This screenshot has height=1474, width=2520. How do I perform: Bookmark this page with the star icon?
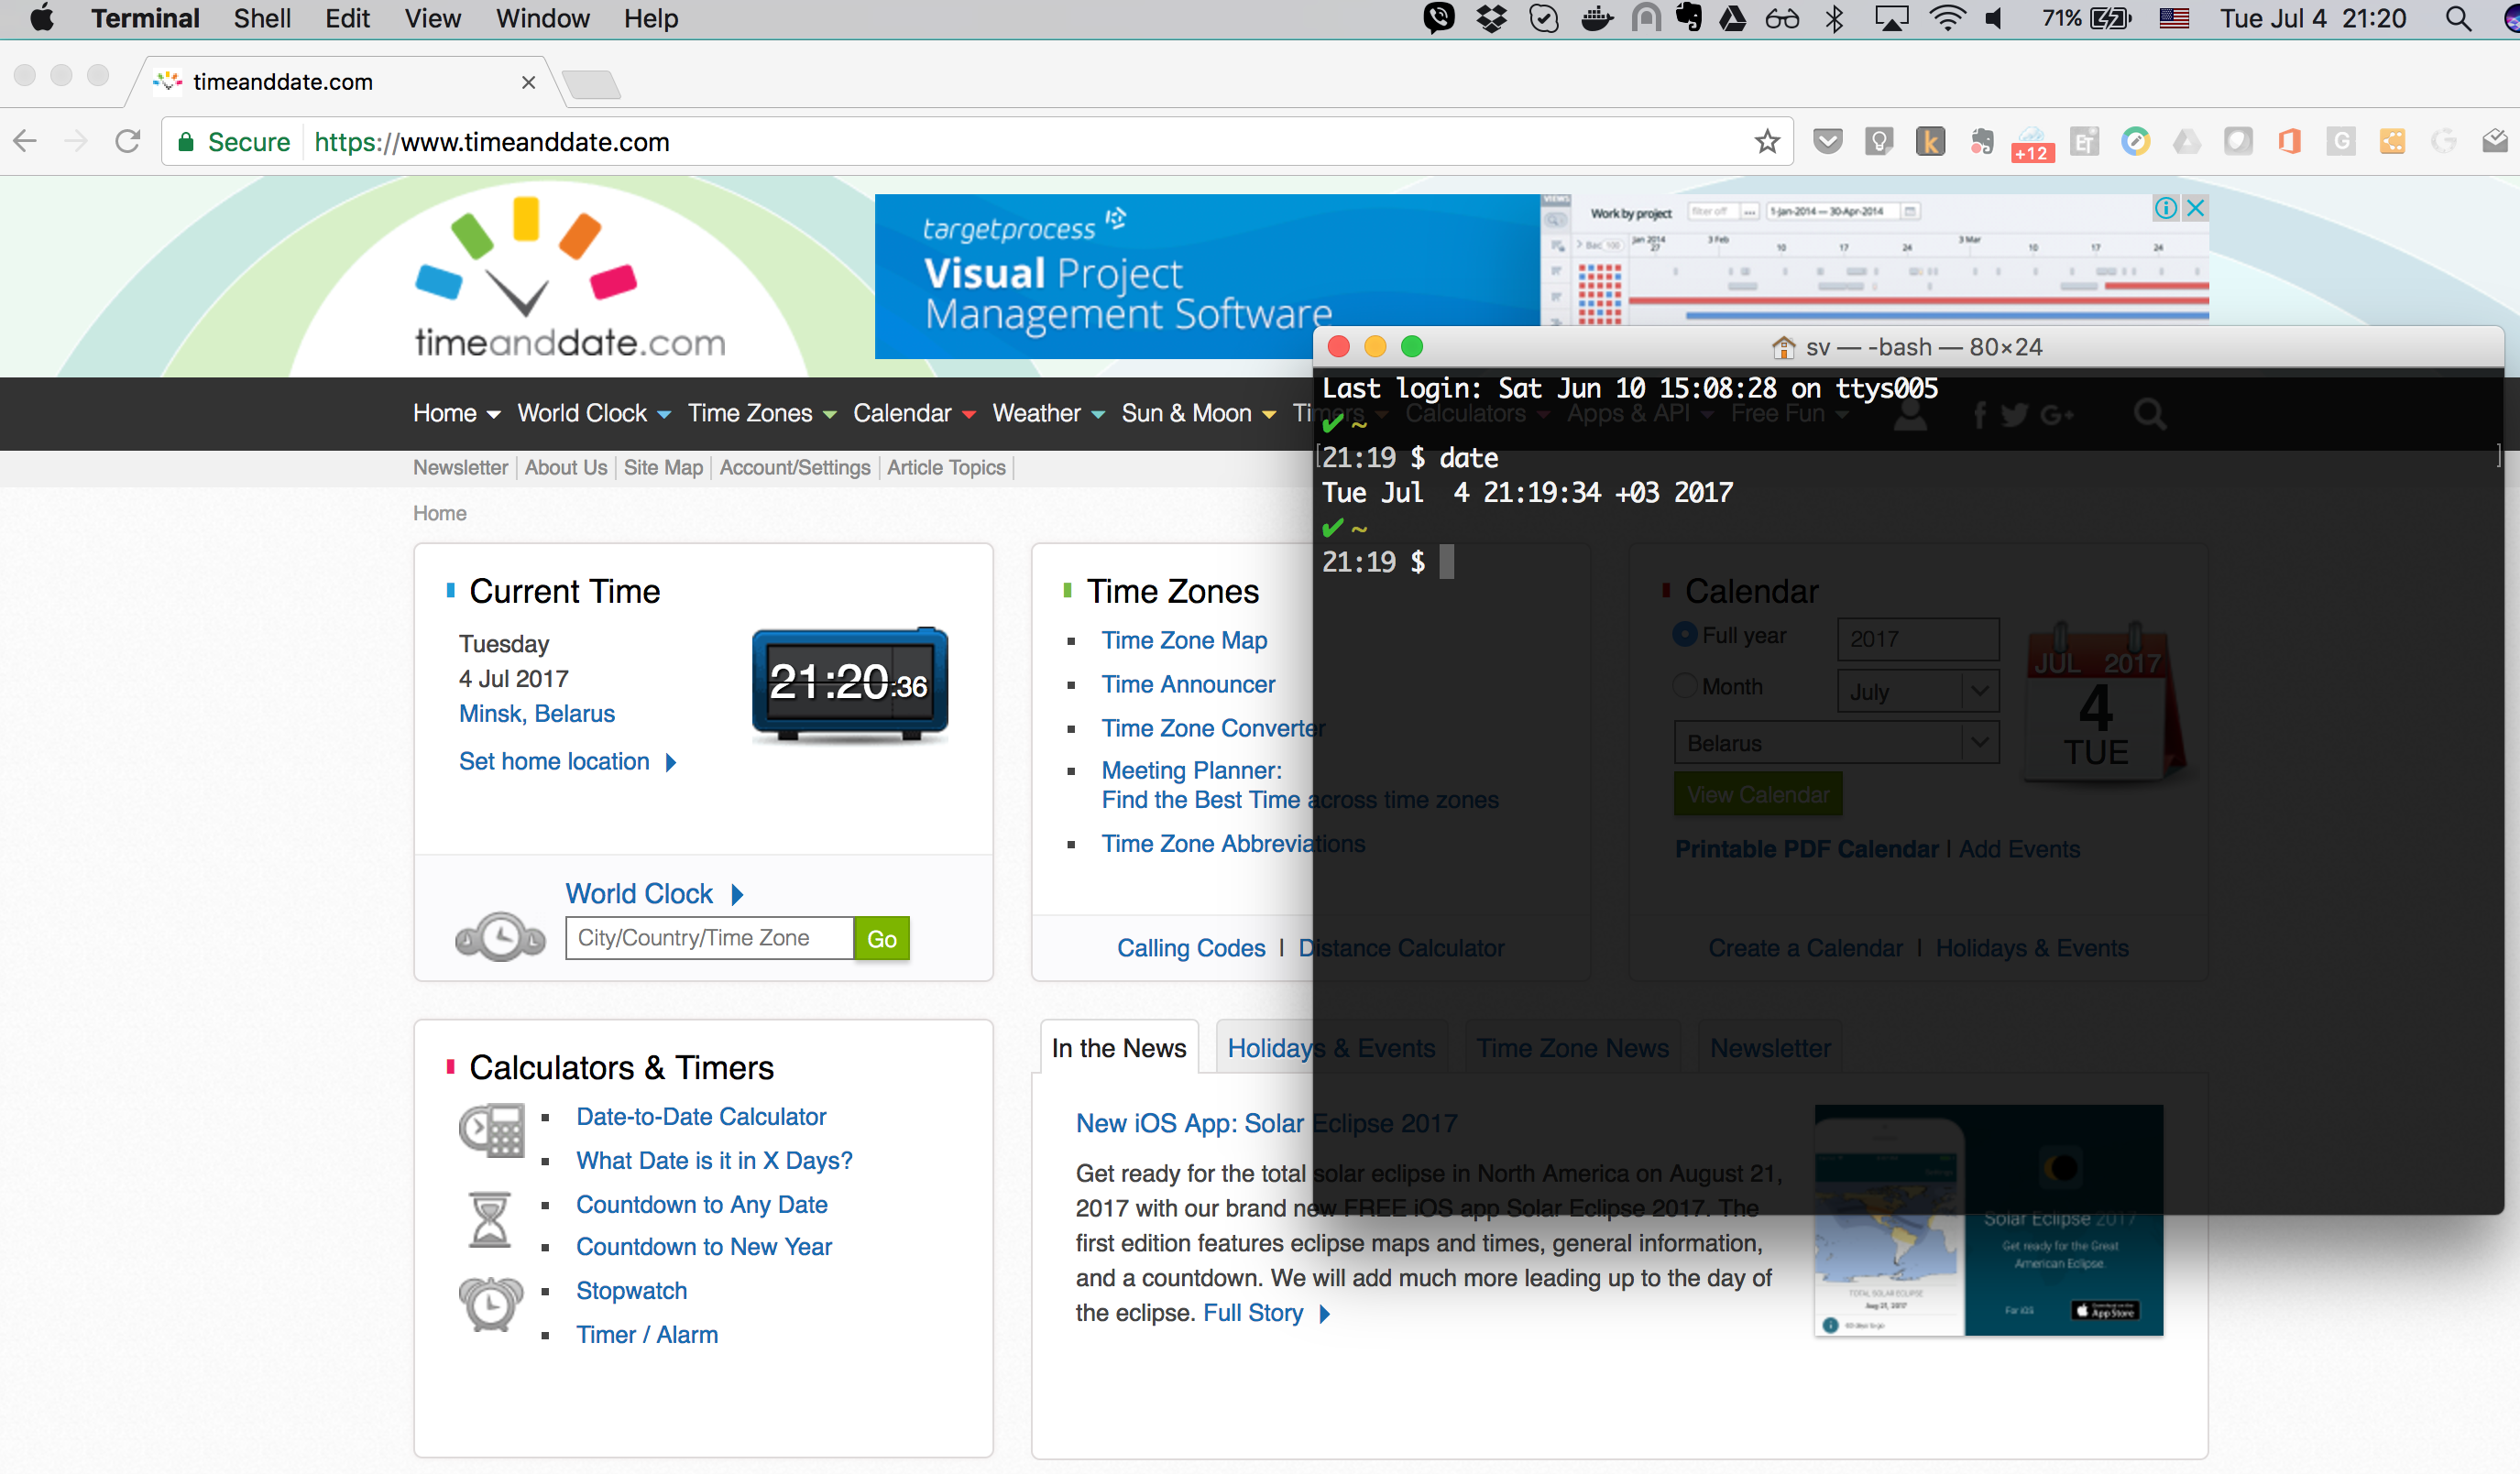coord(1767,142)
